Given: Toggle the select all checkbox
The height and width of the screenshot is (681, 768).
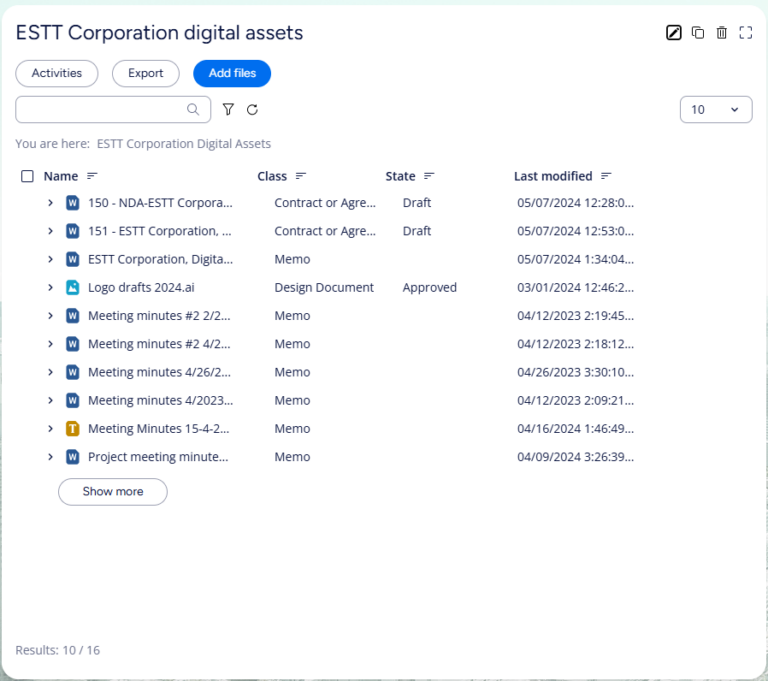Looking at the screenshot, I should [27, 176].
